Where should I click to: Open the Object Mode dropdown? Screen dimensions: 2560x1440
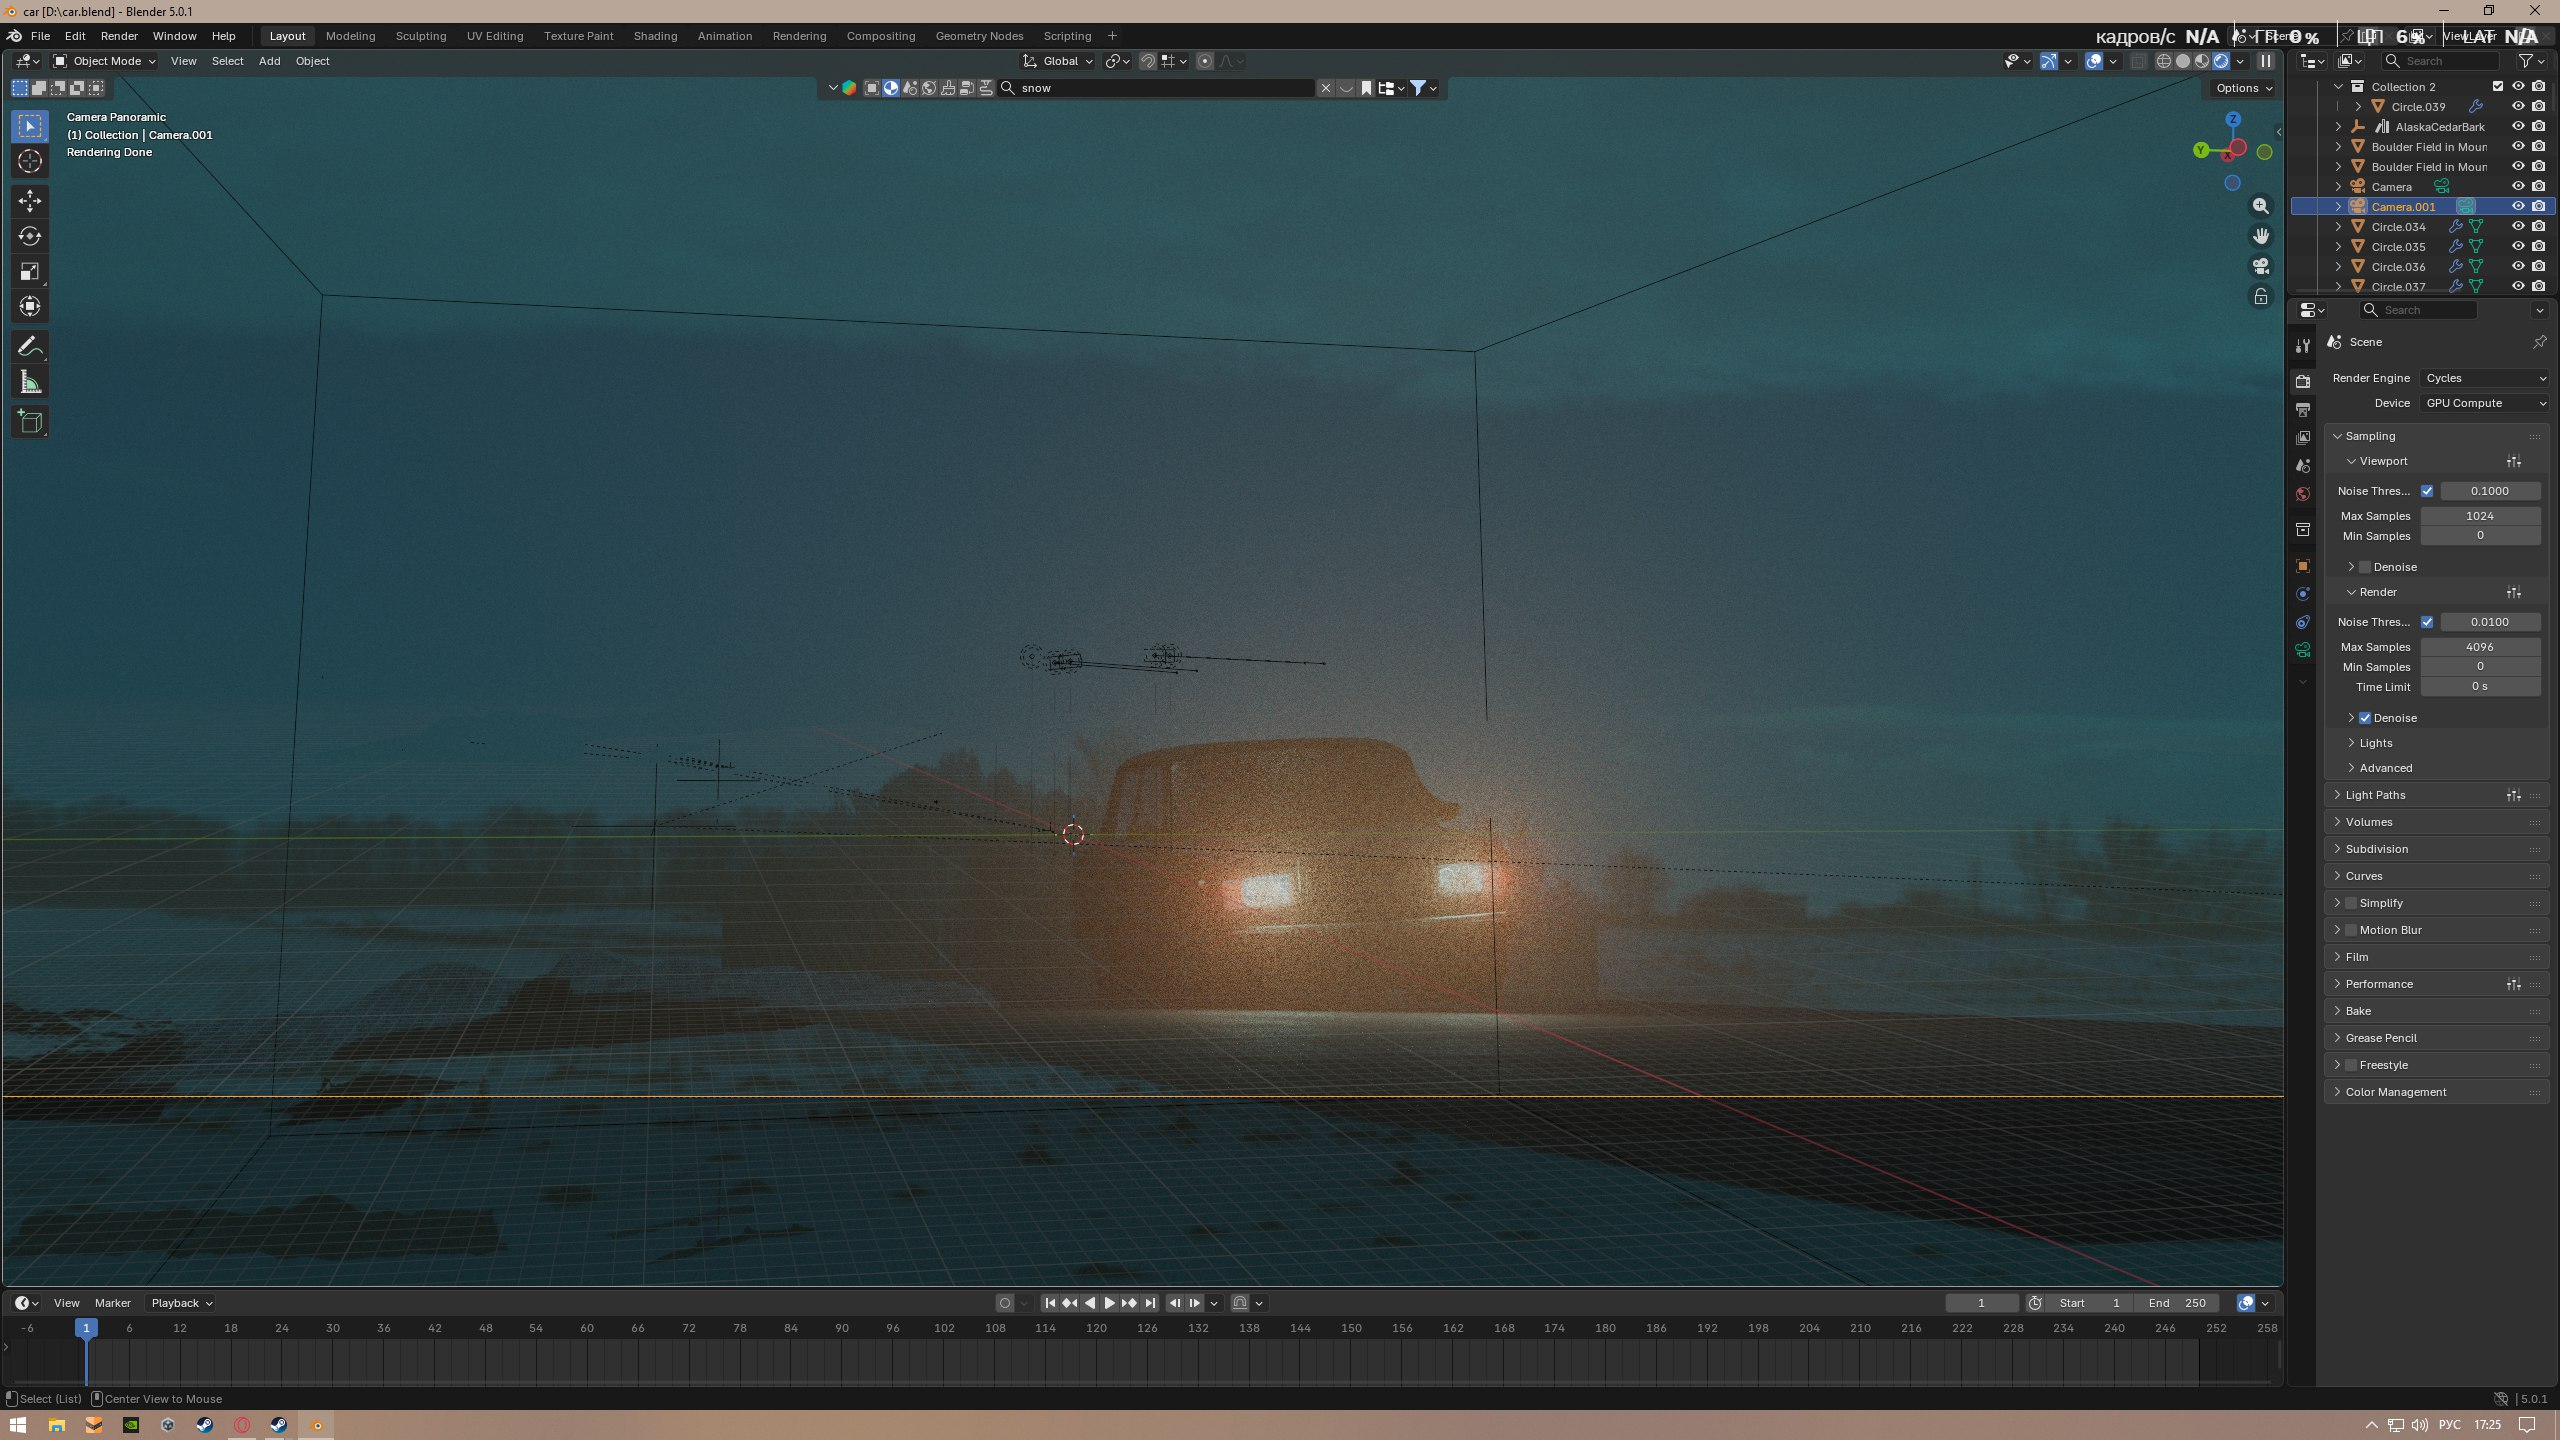[x=104, y=61]
